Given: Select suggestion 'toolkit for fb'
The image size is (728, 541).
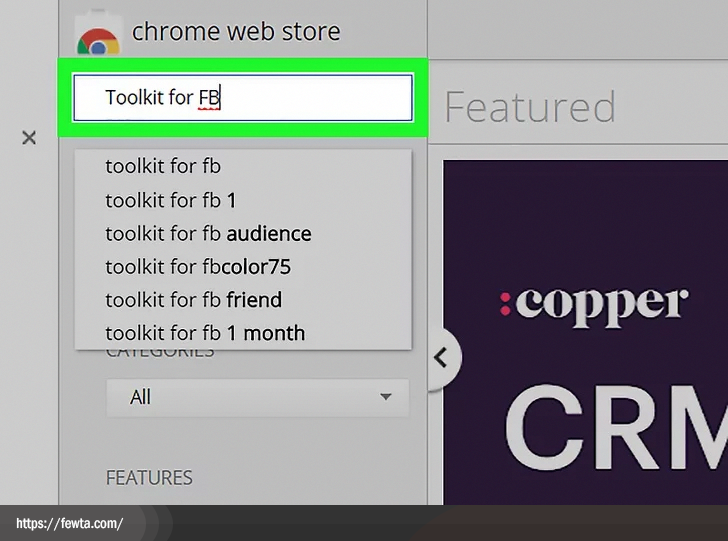Looking at the screenshot, I should click(243, 166).
